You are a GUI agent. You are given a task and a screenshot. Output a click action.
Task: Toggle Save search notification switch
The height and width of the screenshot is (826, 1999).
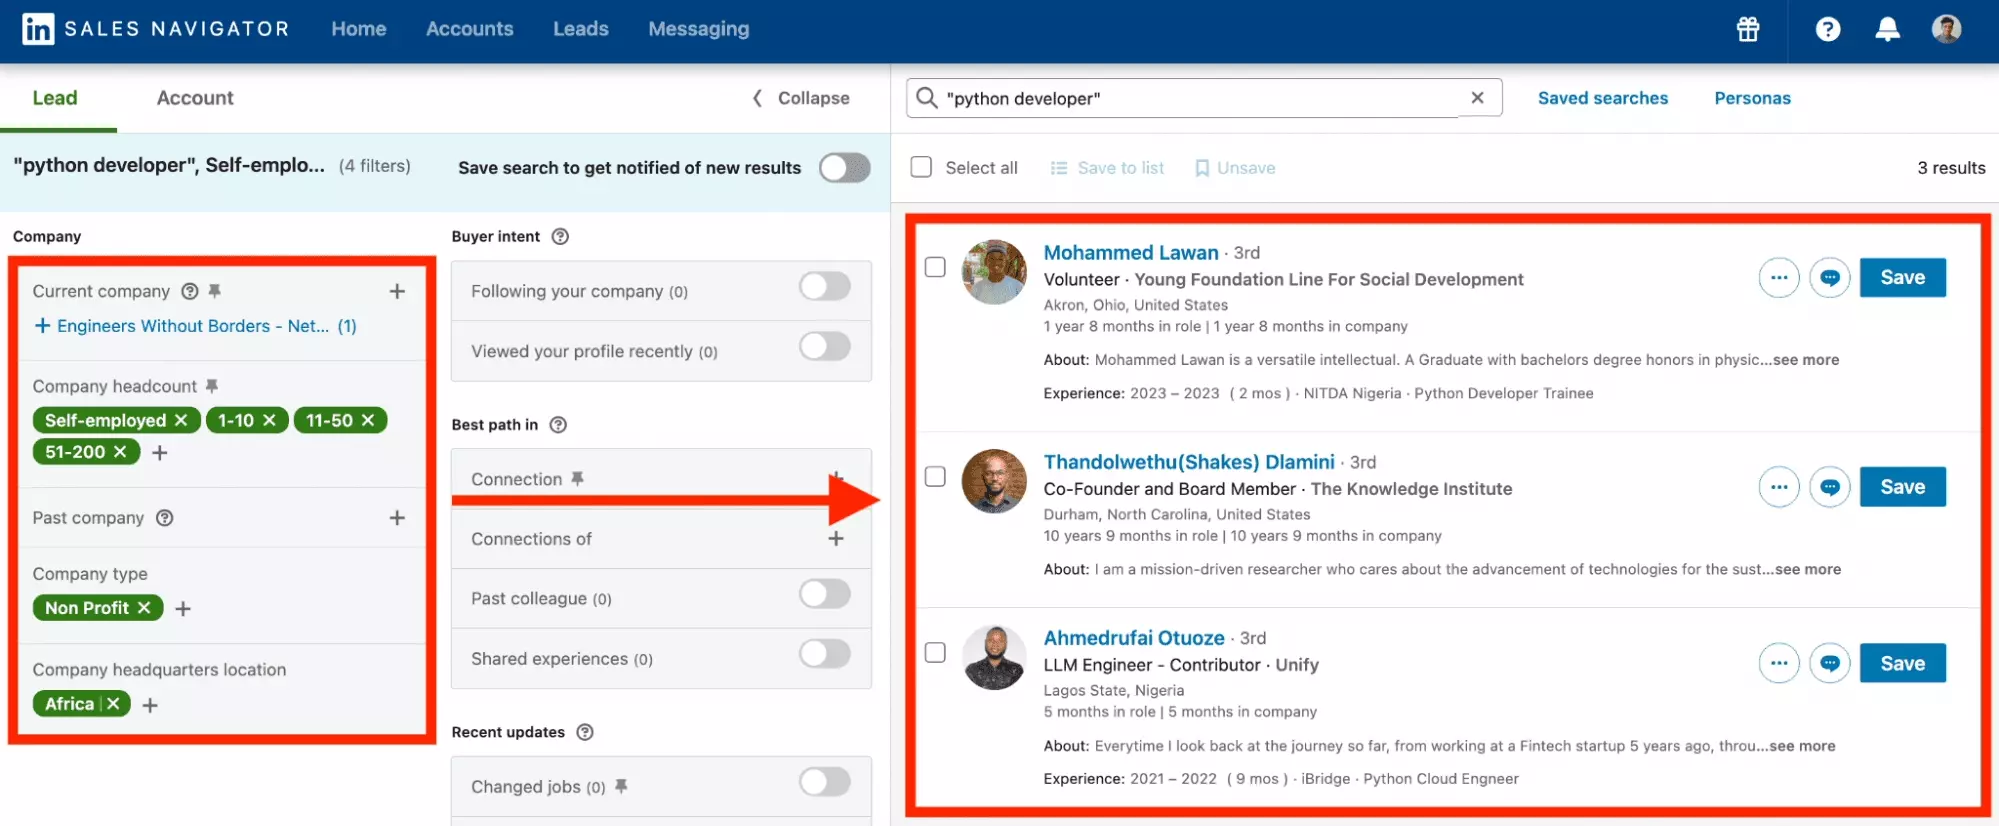click(845, 168)
